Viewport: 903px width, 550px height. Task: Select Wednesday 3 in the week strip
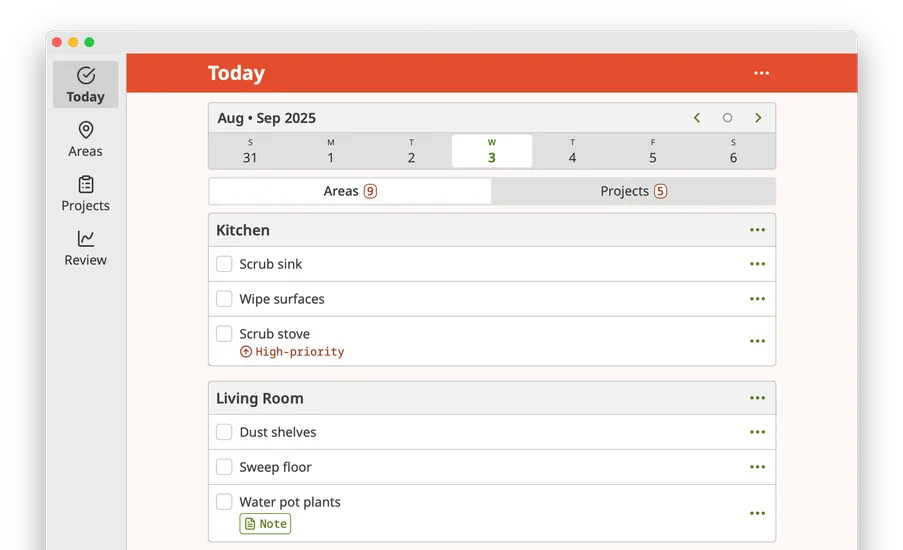(492, 151)
